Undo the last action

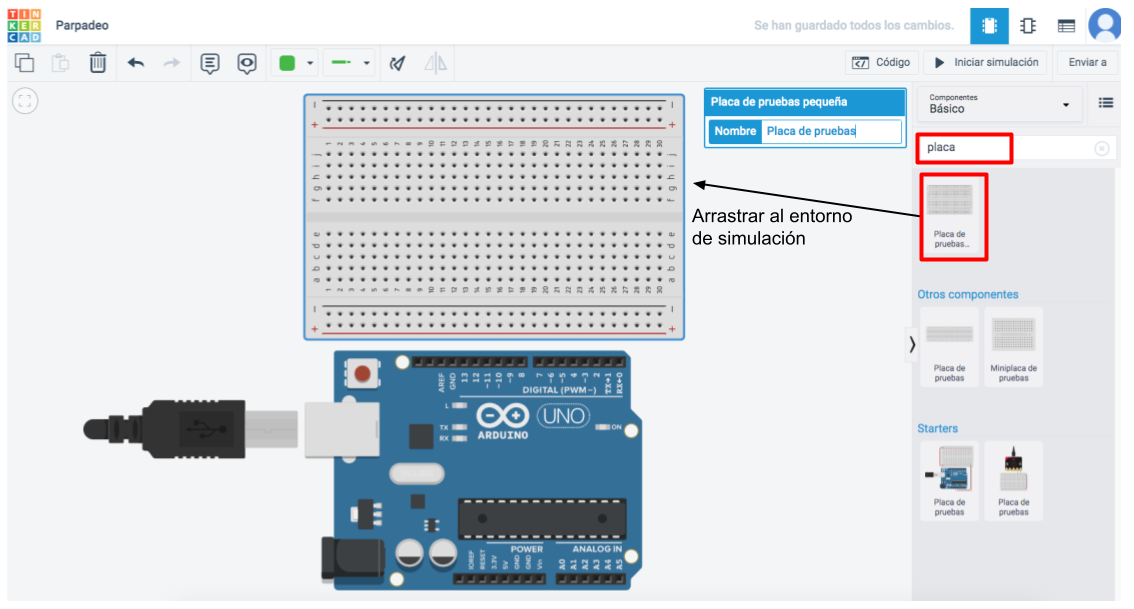(136, 63)
